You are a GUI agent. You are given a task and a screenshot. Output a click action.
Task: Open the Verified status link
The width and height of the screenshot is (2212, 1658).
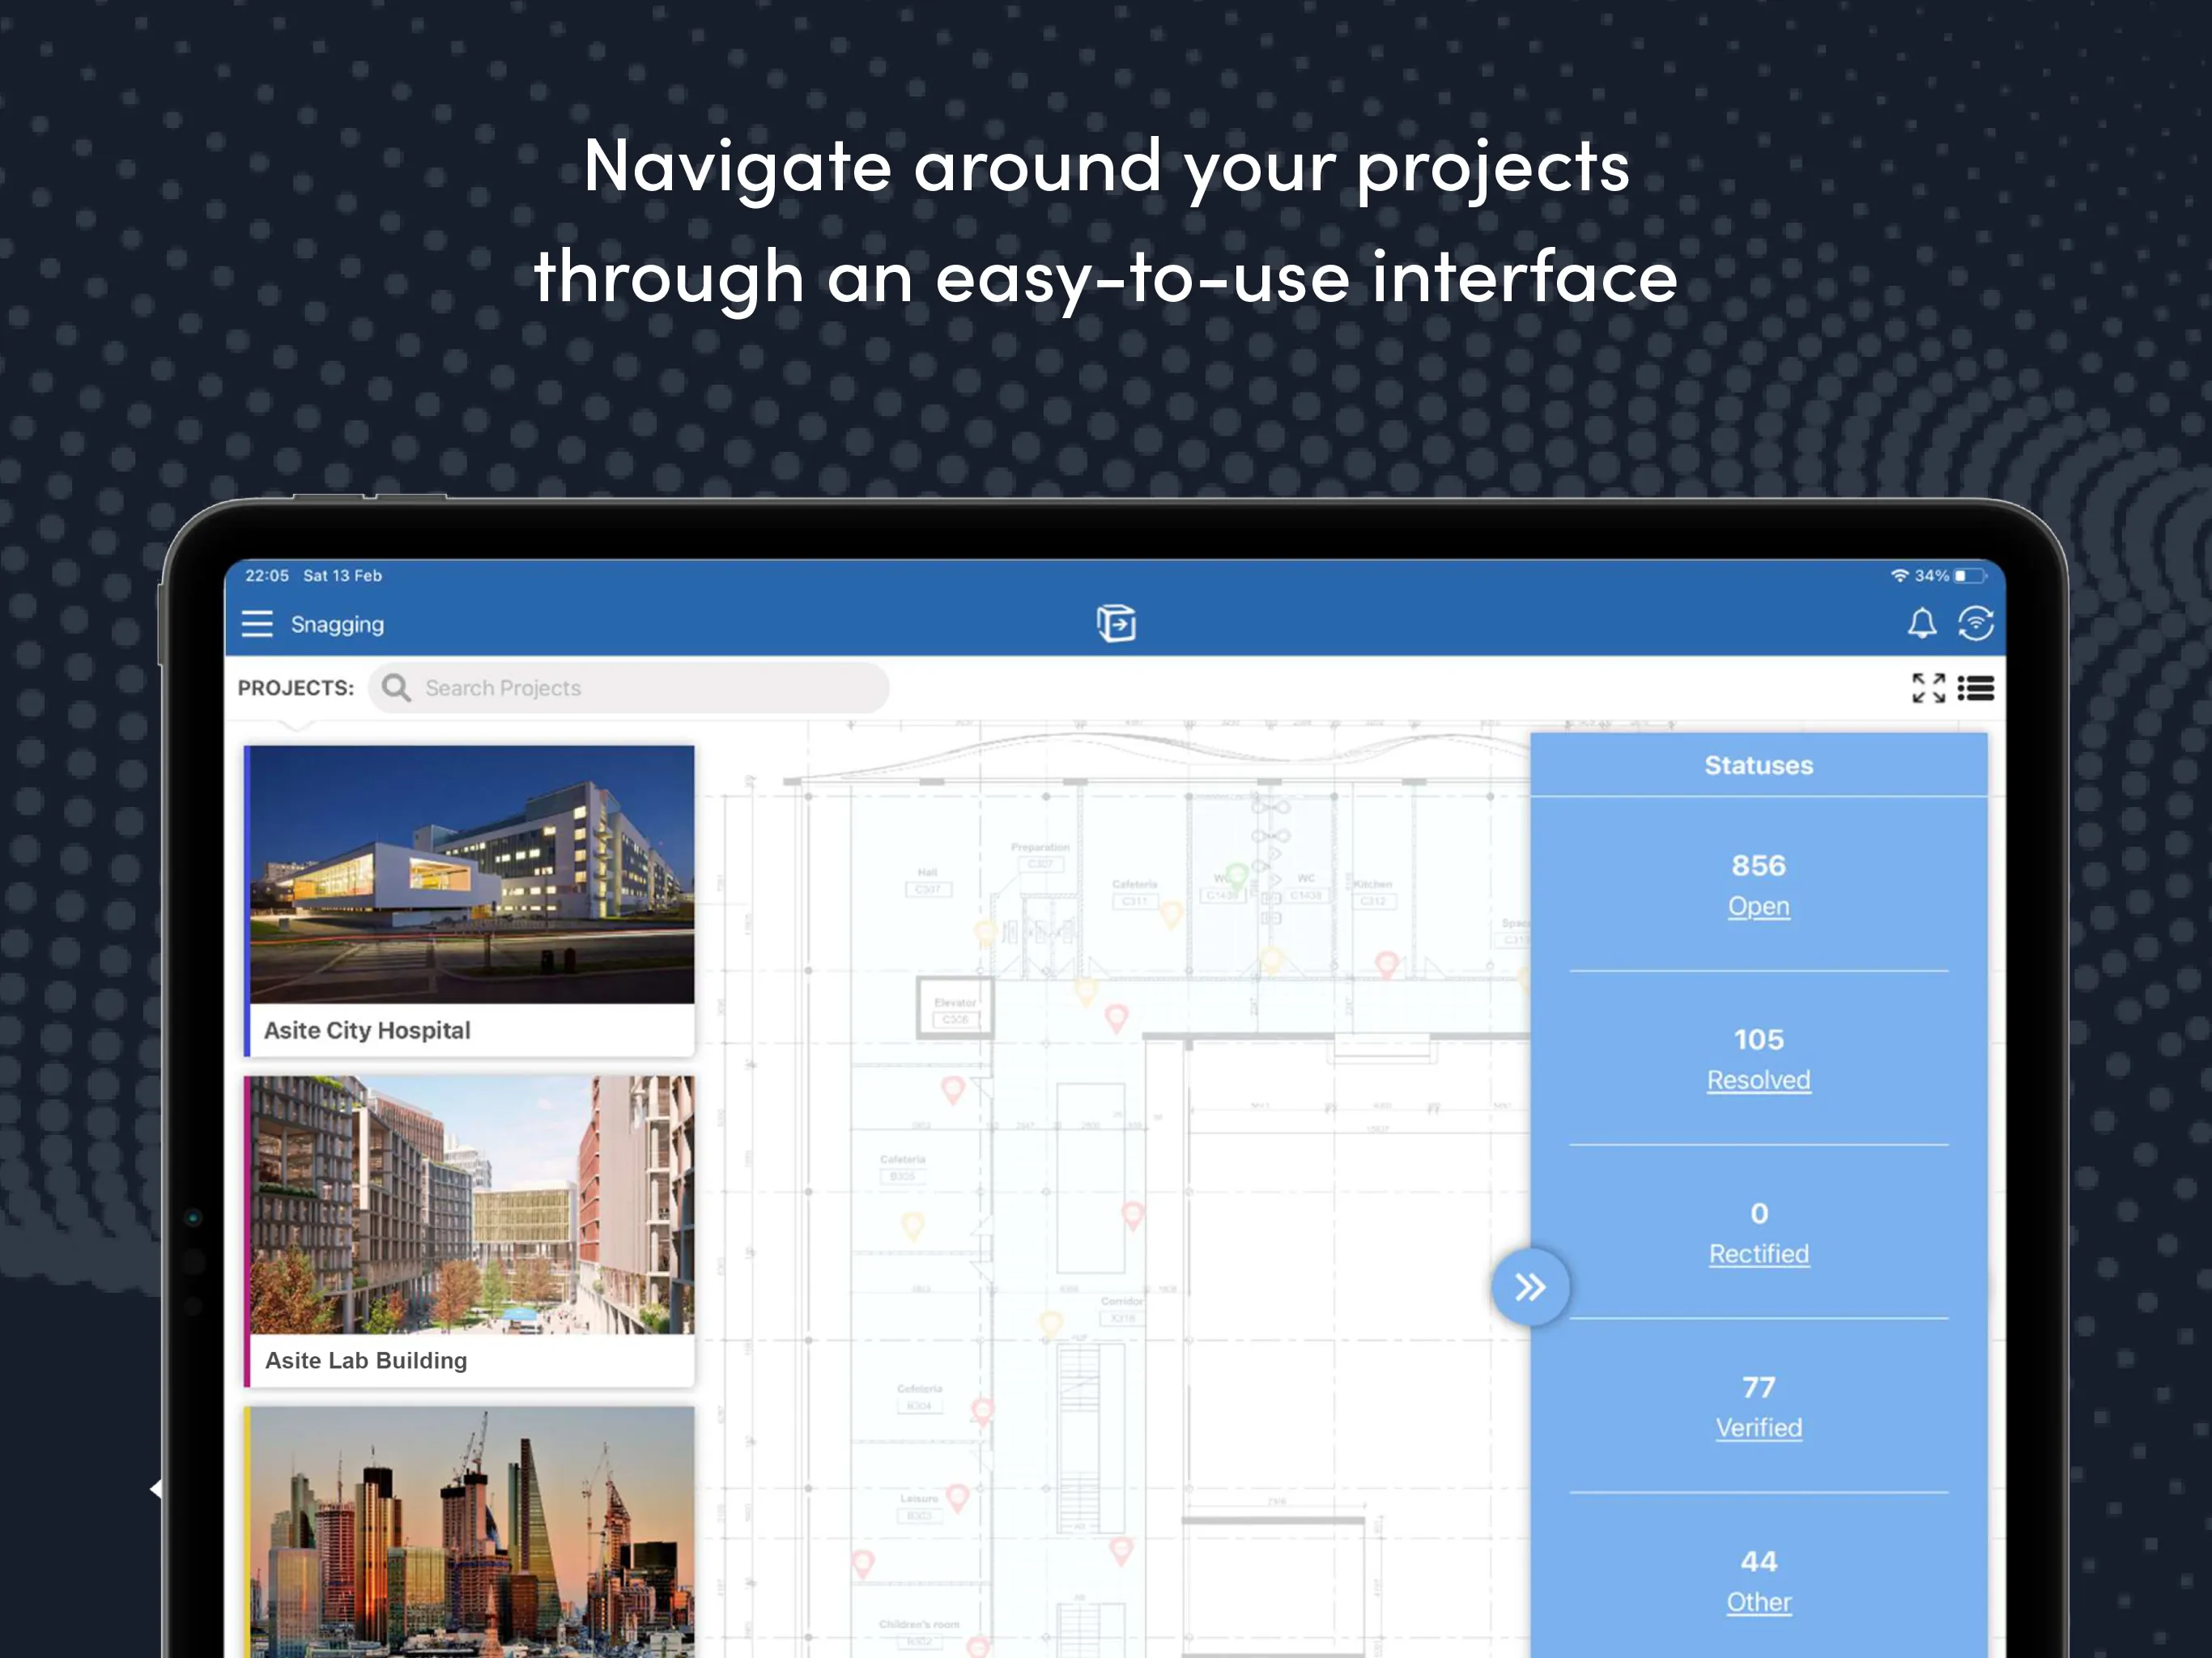(1759, 1428)
